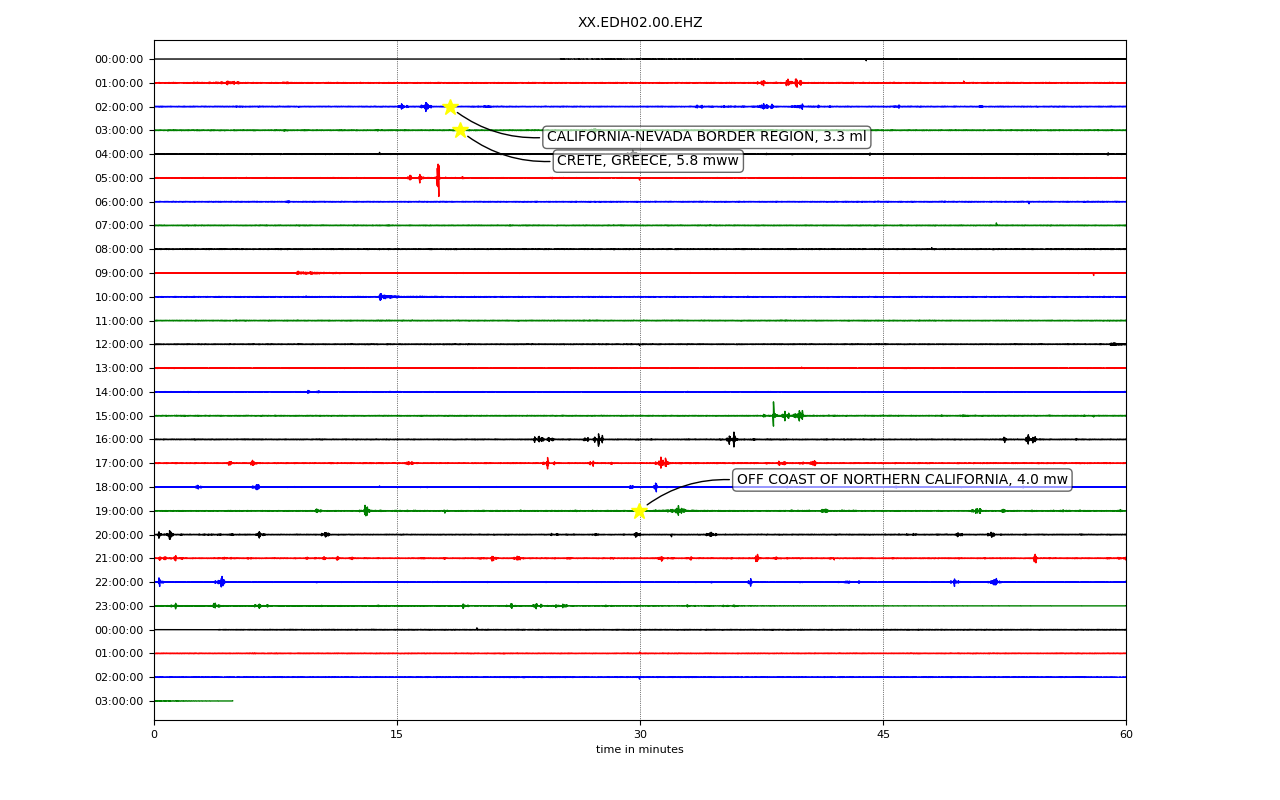Viewport: 1280px width, 800px height.
Task: Click the 45 tick on the x-axis
Action: (883, 735)
